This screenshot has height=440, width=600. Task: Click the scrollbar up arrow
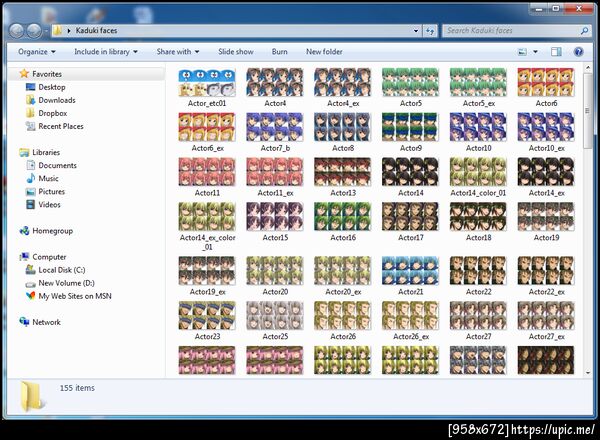pos(588,68)
